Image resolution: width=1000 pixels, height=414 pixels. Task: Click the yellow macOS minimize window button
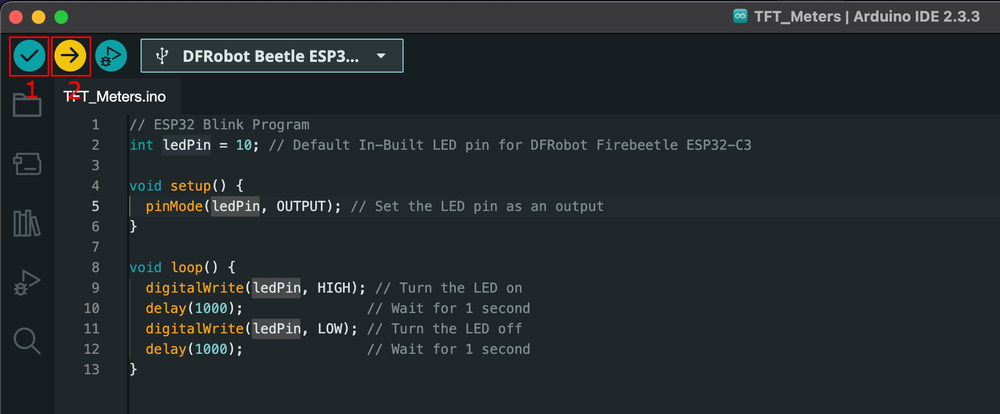tap(38, 17)
